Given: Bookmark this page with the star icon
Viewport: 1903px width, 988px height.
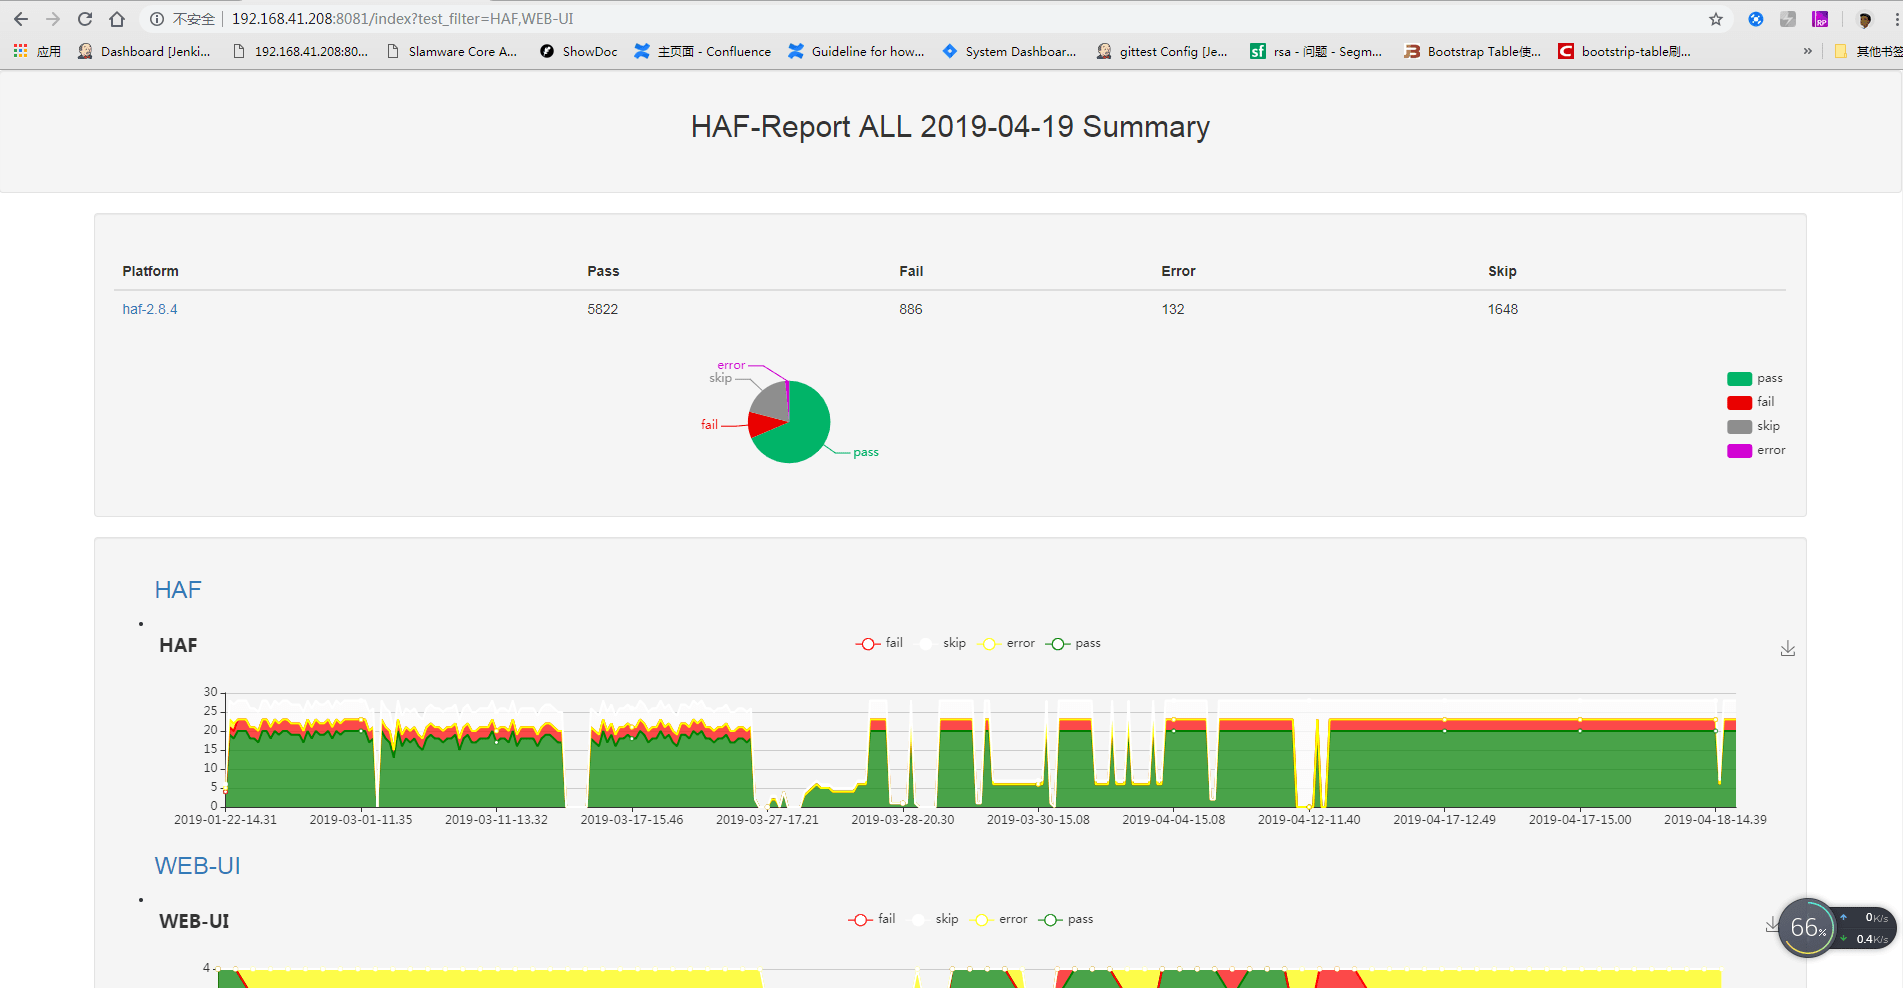Looking at the screenshot, I should (1716, 19).
